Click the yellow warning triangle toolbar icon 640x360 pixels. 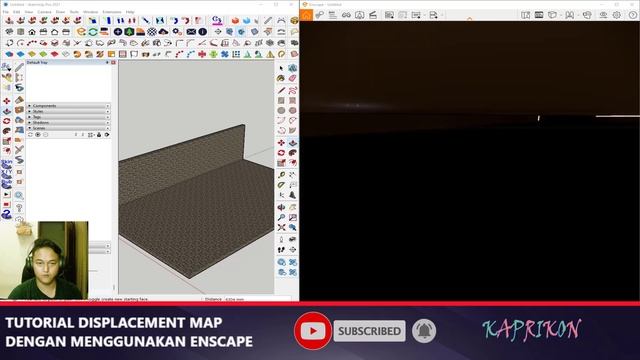[x=270, y=54]
